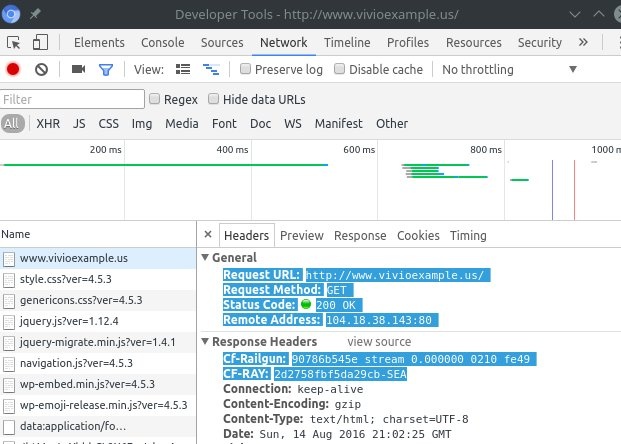Select genericons.css?ver=4.5.3 request
Viewport: 621px width, 444px height.
coord(98,300)
